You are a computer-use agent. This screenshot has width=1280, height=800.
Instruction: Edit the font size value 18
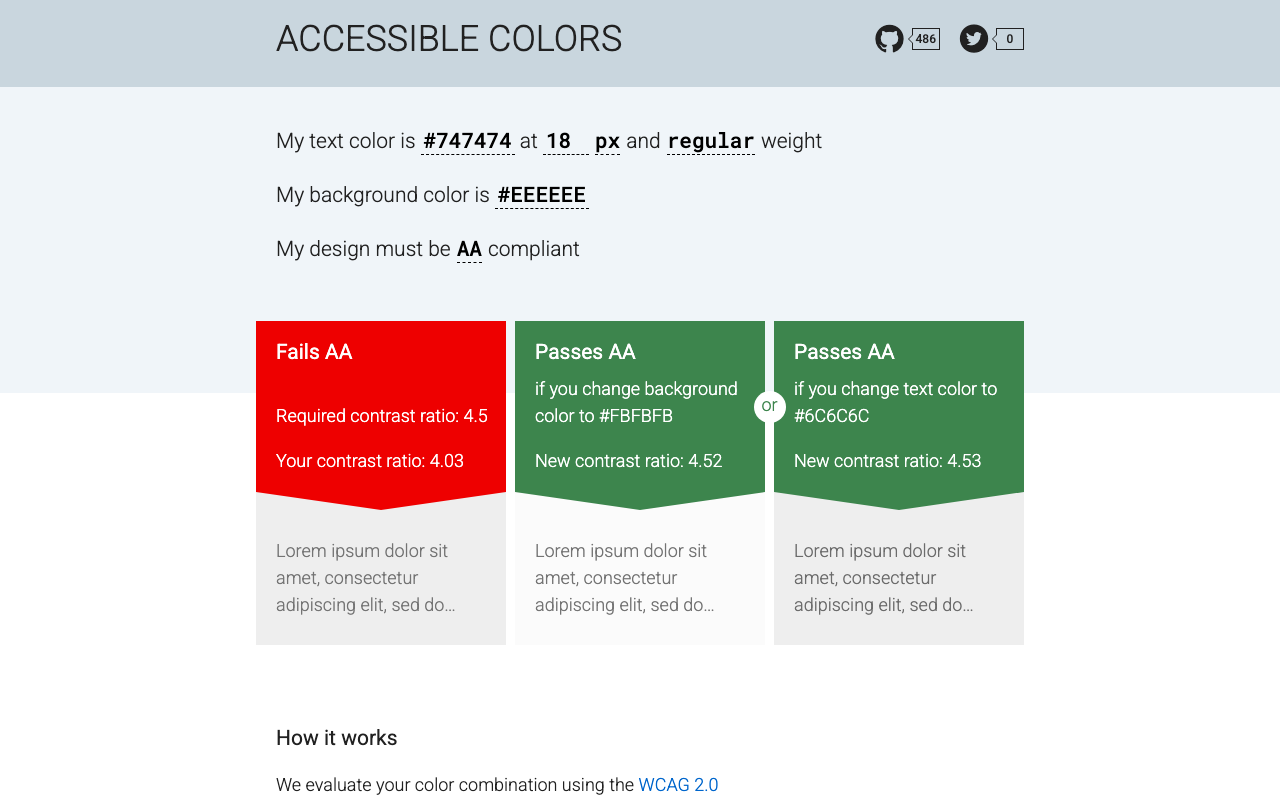pyautogui.click(x=566, y=141)
